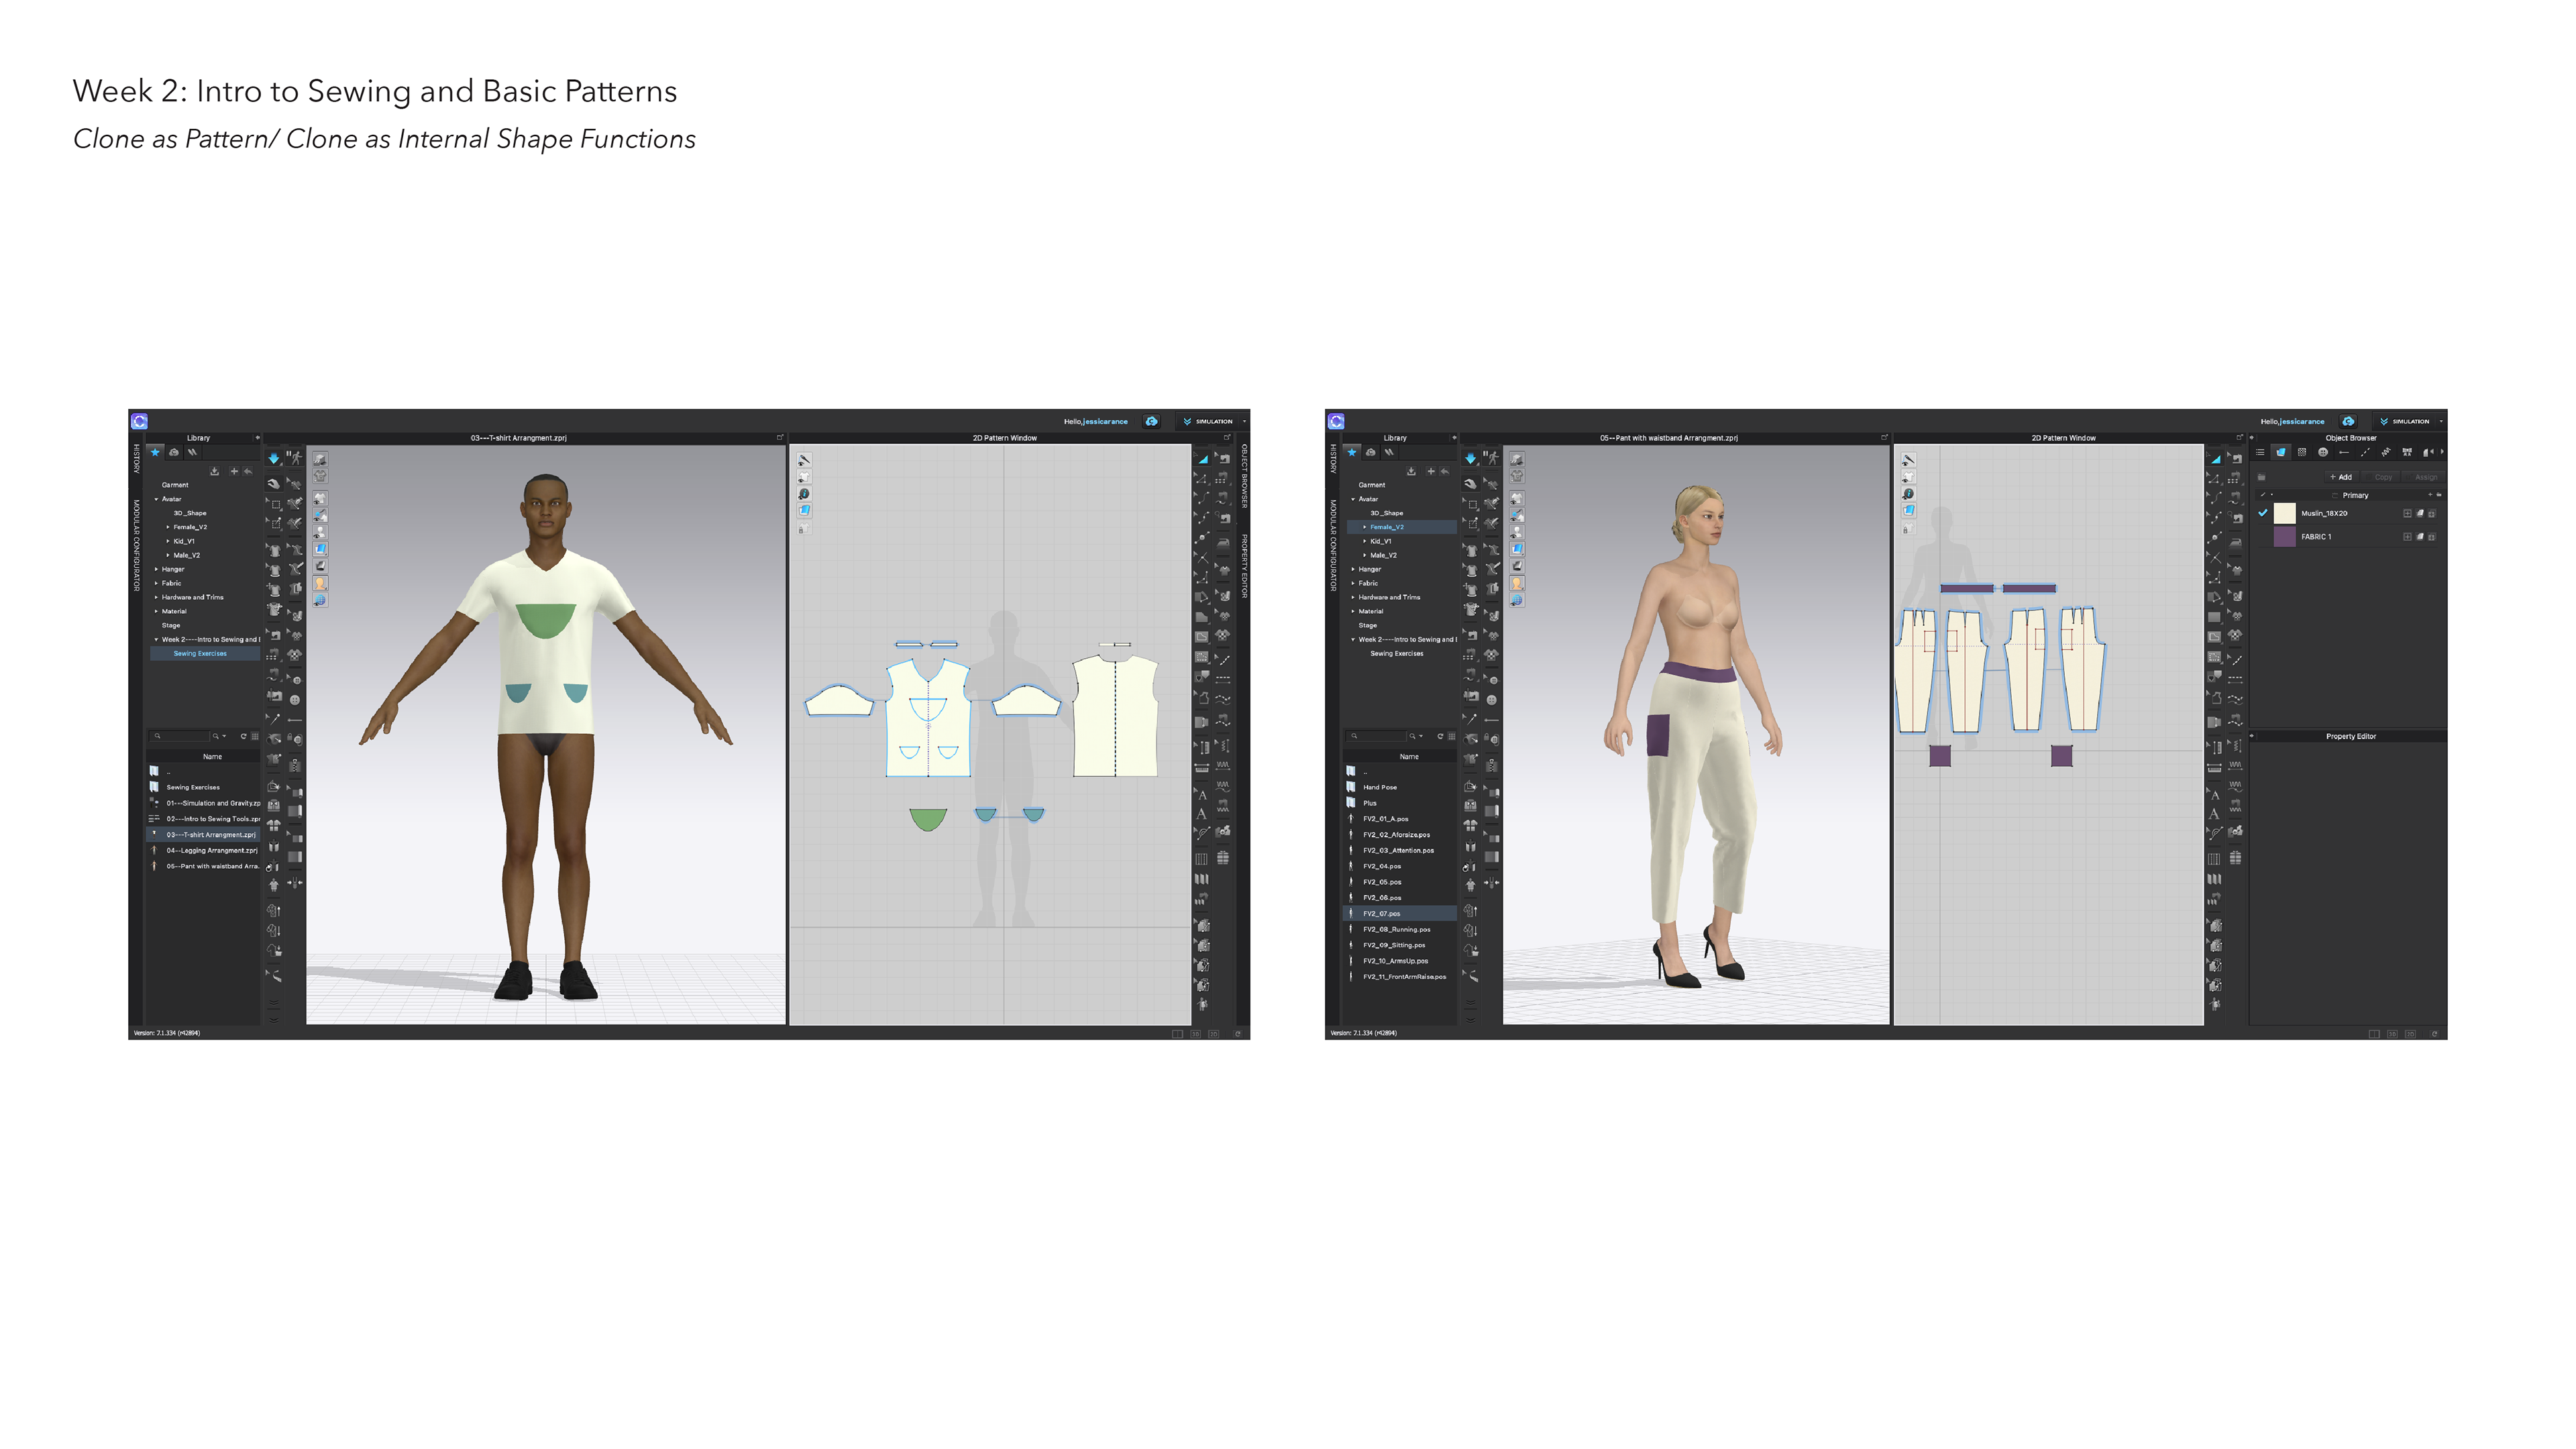Open the Fabric tab icon in Object Browser

(2281, 453)
